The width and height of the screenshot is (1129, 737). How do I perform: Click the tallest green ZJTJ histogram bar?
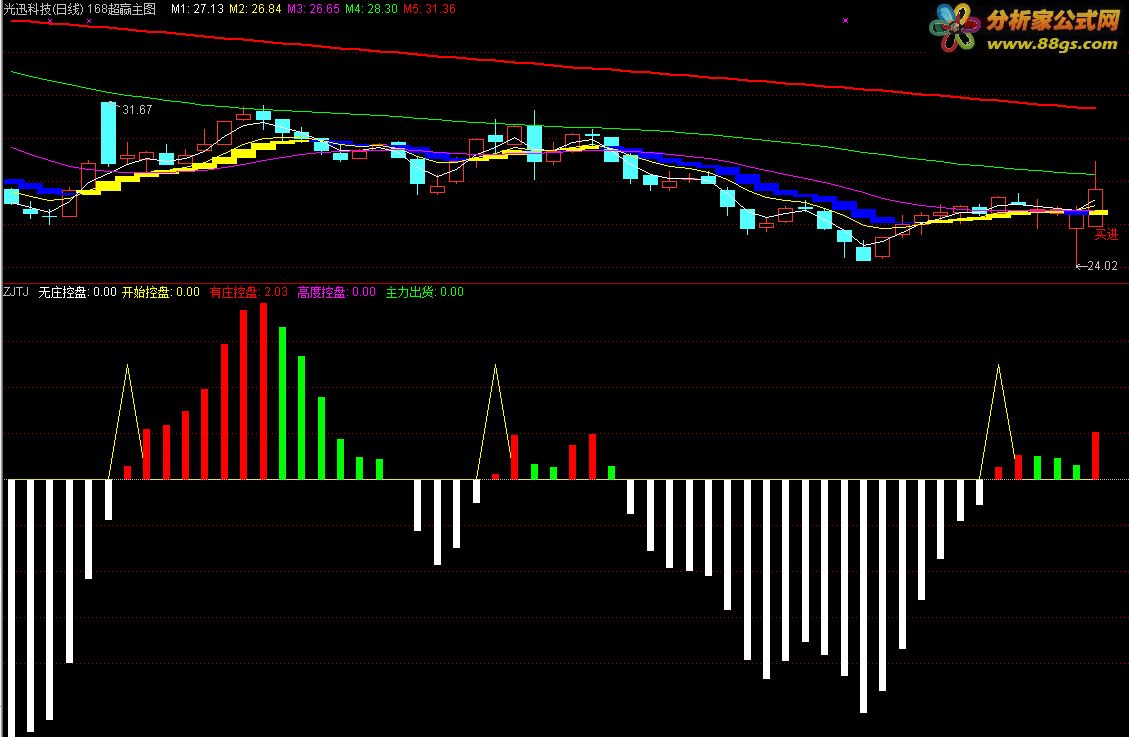[x=282, y=403]
